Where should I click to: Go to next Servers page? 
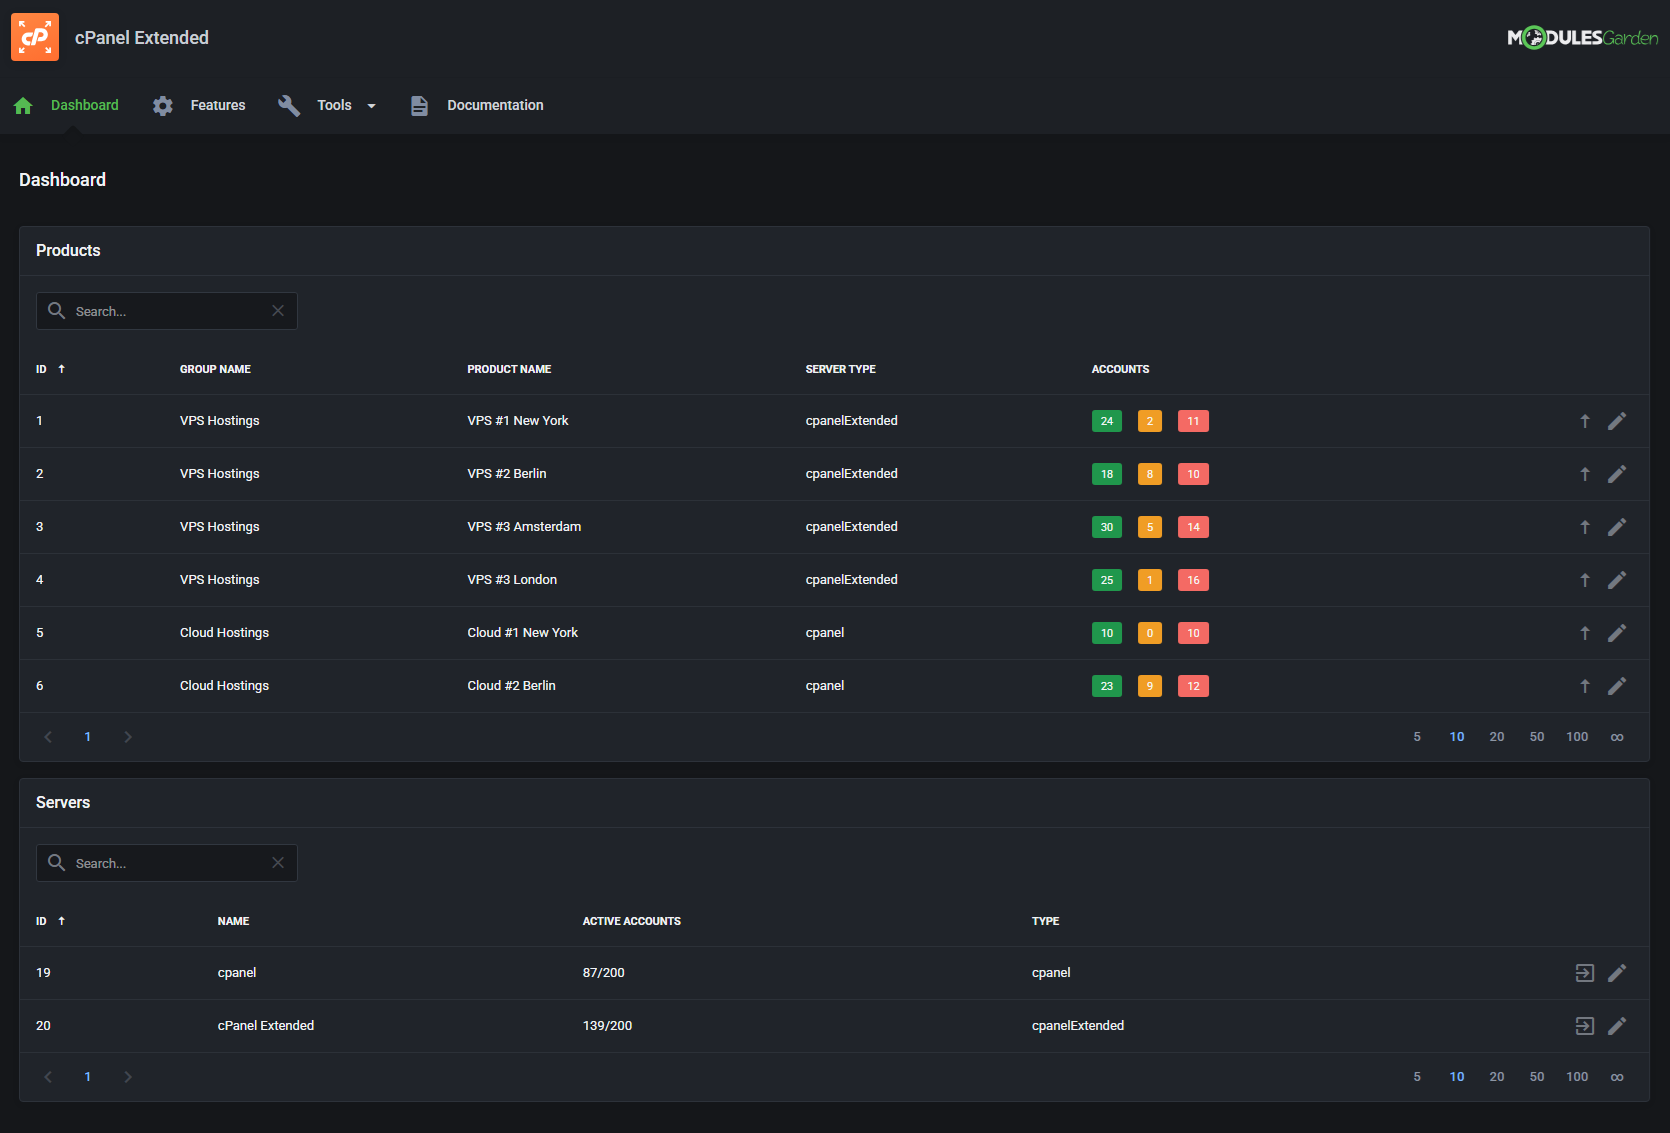coord(128,1077)
